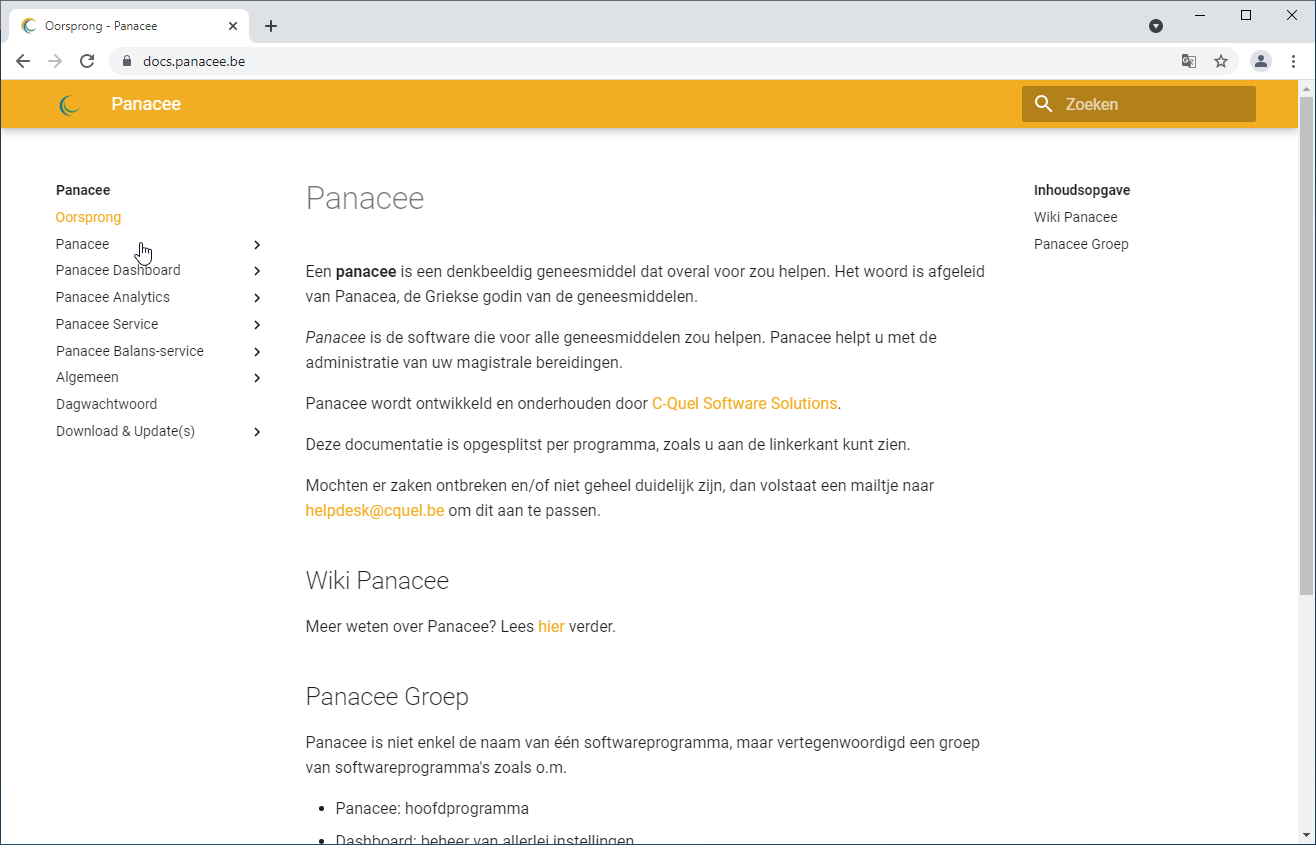
Task: Click the tab search dropdown circle icon
Action: click(1156, 26)
